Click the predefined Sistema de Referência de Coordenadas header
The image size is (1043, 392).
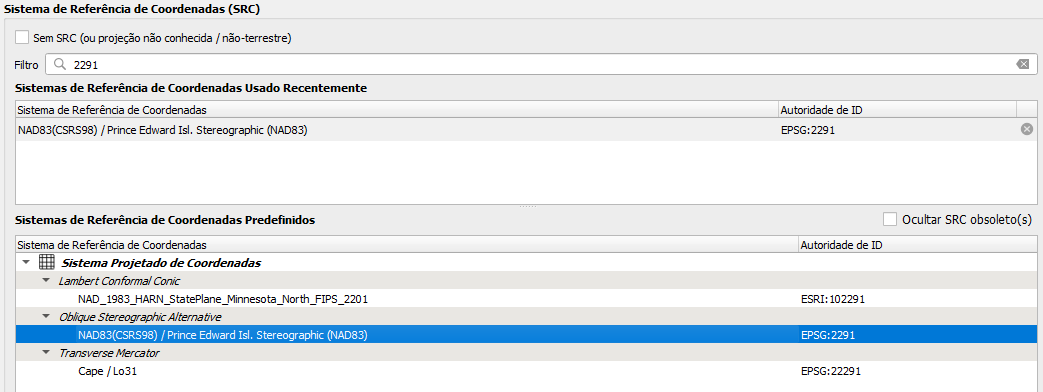coord(406,244)
